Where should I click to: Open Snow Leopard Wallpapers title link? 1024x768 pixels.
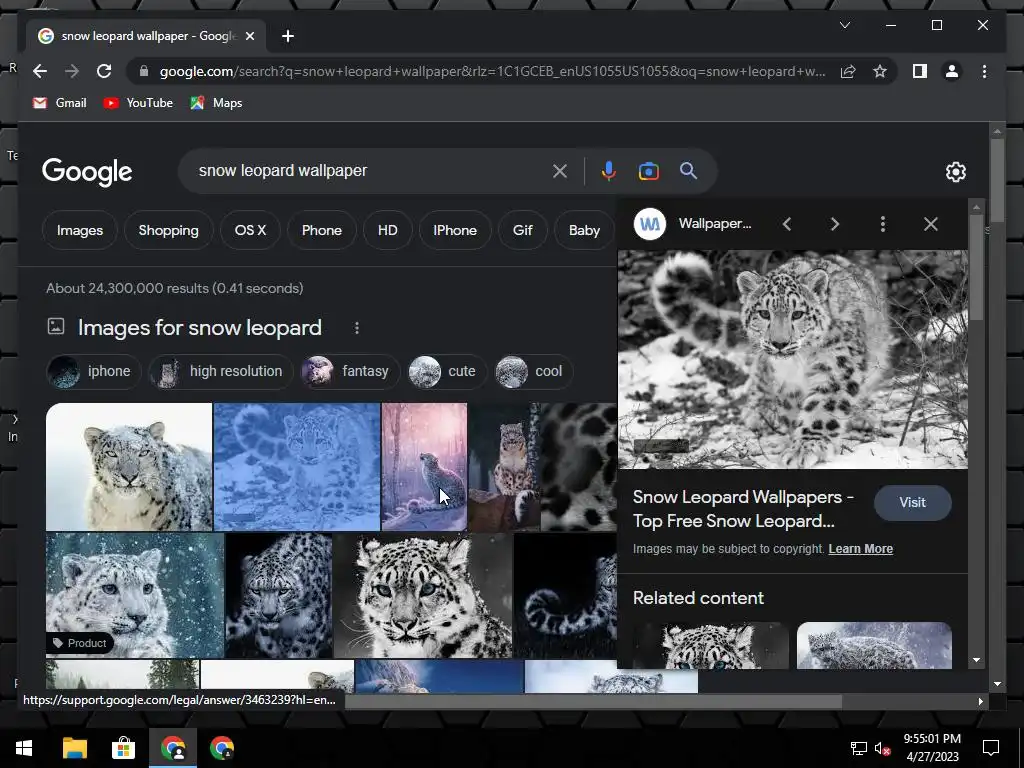743,509
